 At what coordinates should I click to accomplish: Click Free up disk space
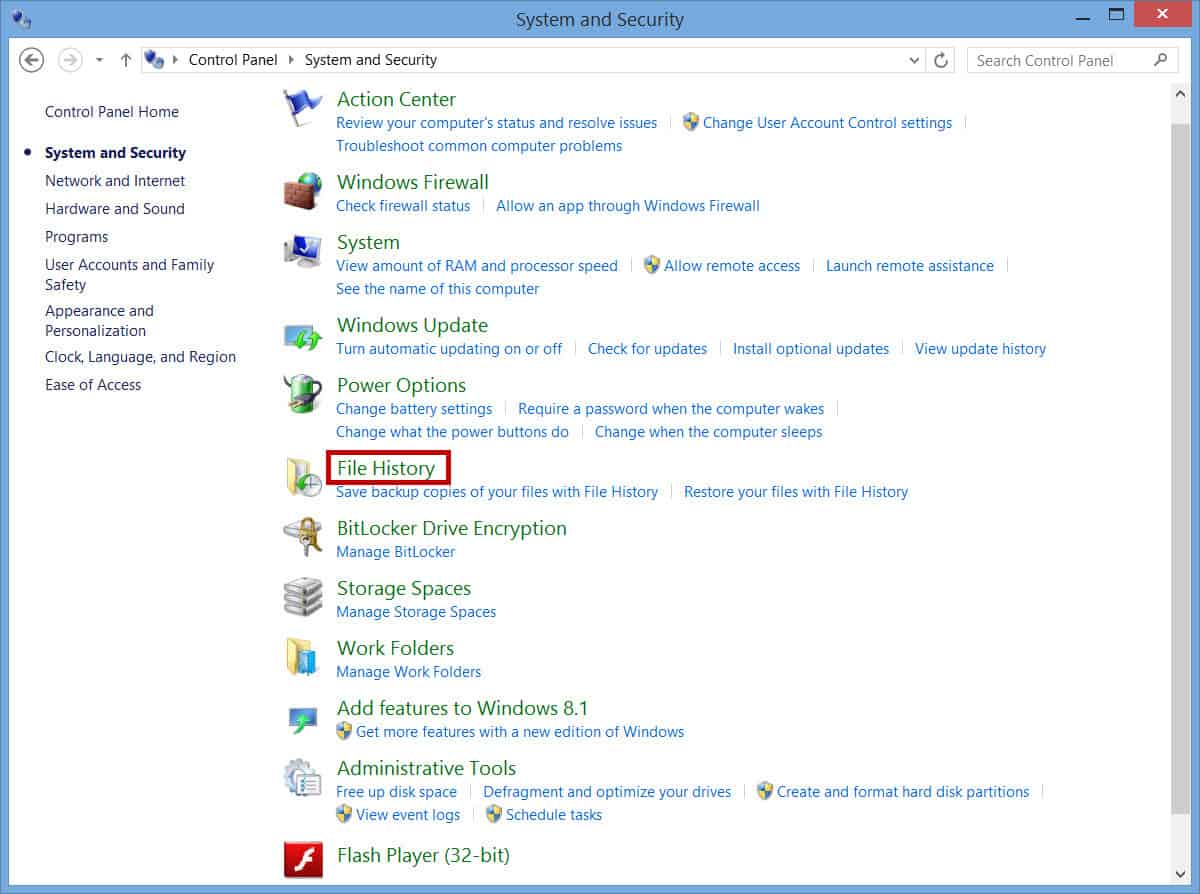[x=396, y=792]
